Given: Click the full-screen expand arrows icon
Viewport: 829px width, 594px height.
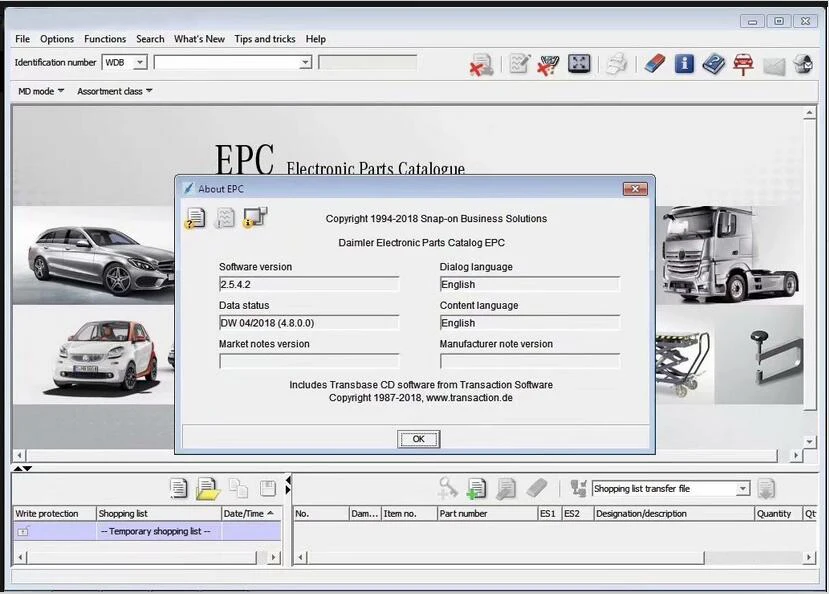Looking at the screenshot, I should click(579, 64).
